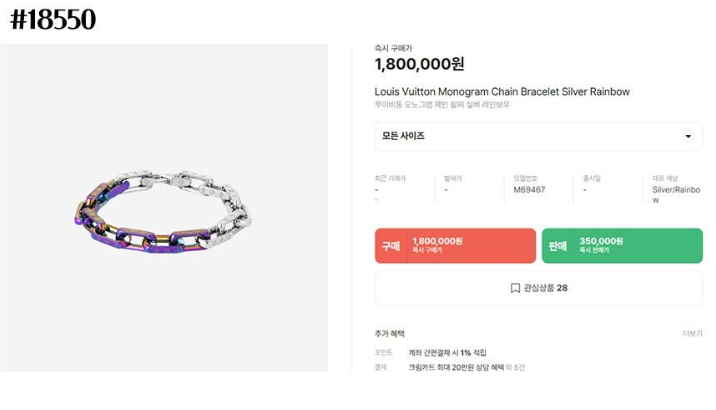Open the 모든 사이즈 dropdown arrow
Screen dimensions: 716x410
[x=688, y=136]
